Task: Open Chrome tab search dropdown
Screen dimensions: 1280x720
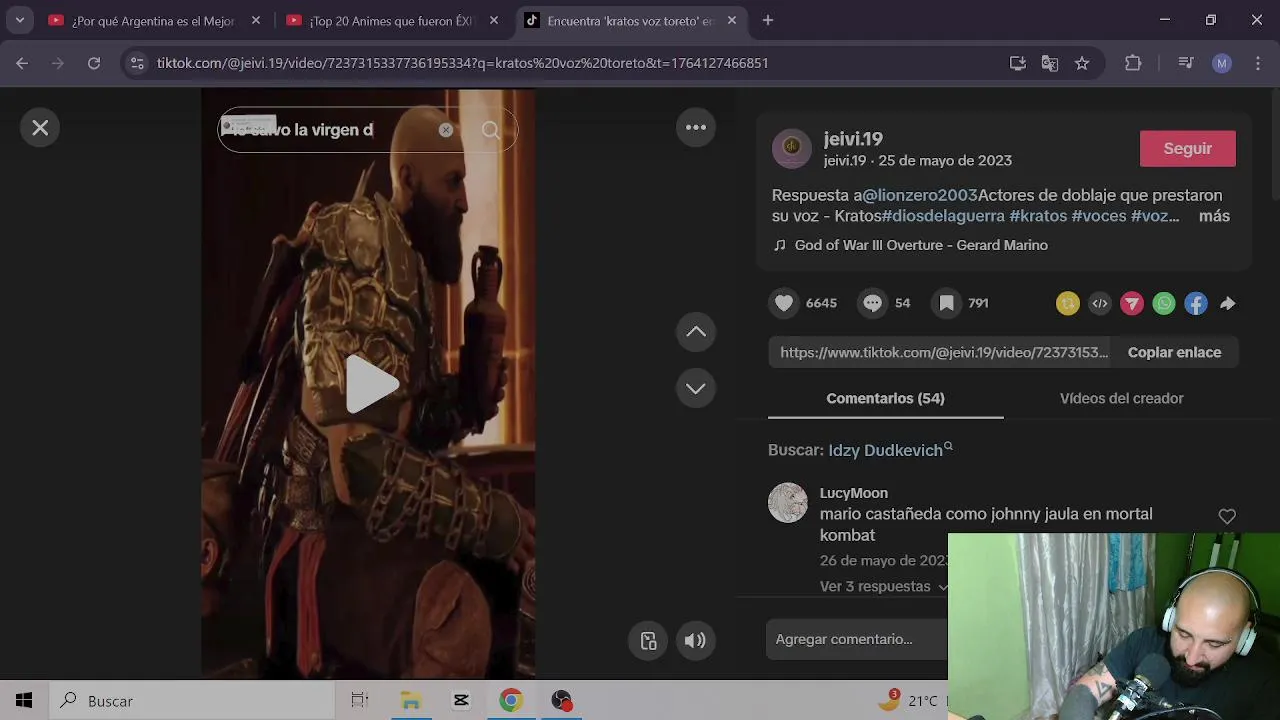Action: [x=19, y=20]
